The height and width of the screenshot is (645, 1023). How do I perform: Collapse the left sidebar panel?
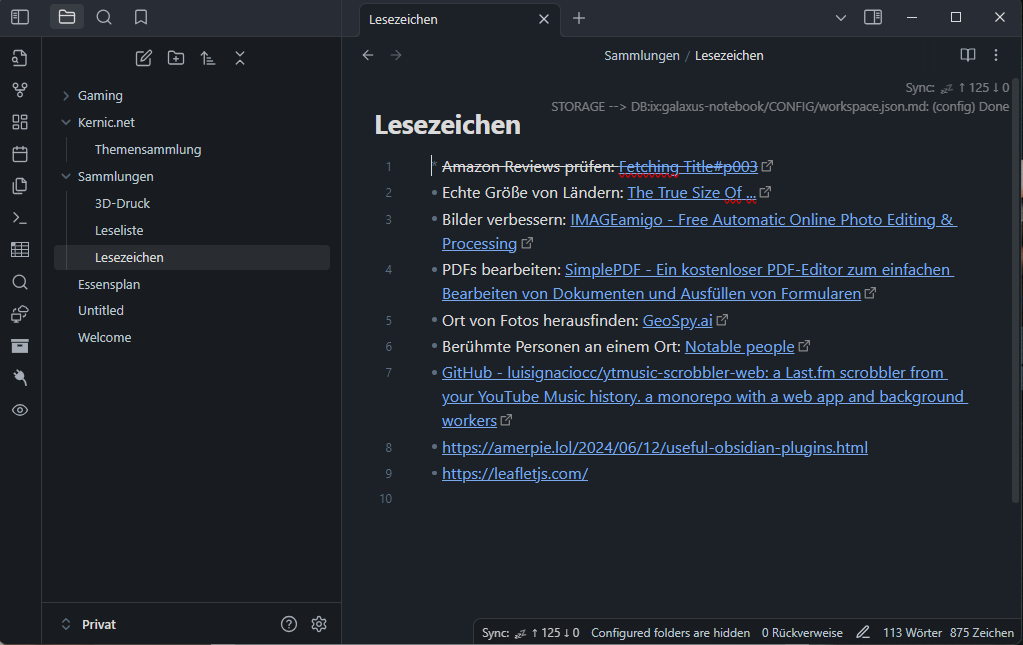[18, 17]
